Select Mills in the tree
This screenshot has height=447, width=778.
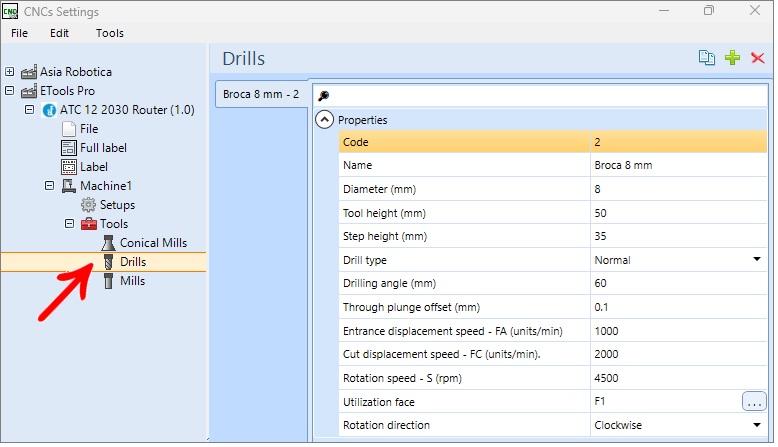click(x=132, y=281)
